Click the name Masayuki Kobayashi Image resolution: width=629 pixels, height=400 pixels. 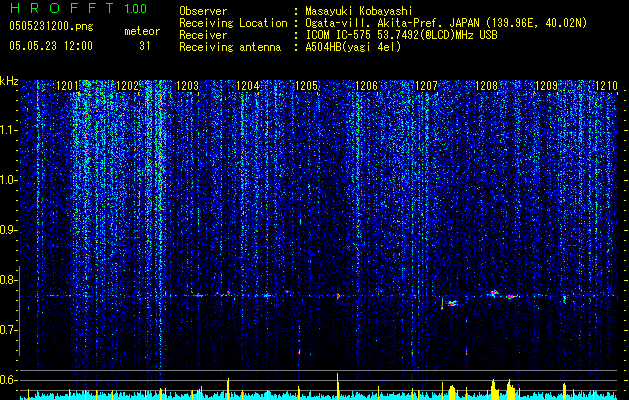pyautogui.click(x=359, y=11)
